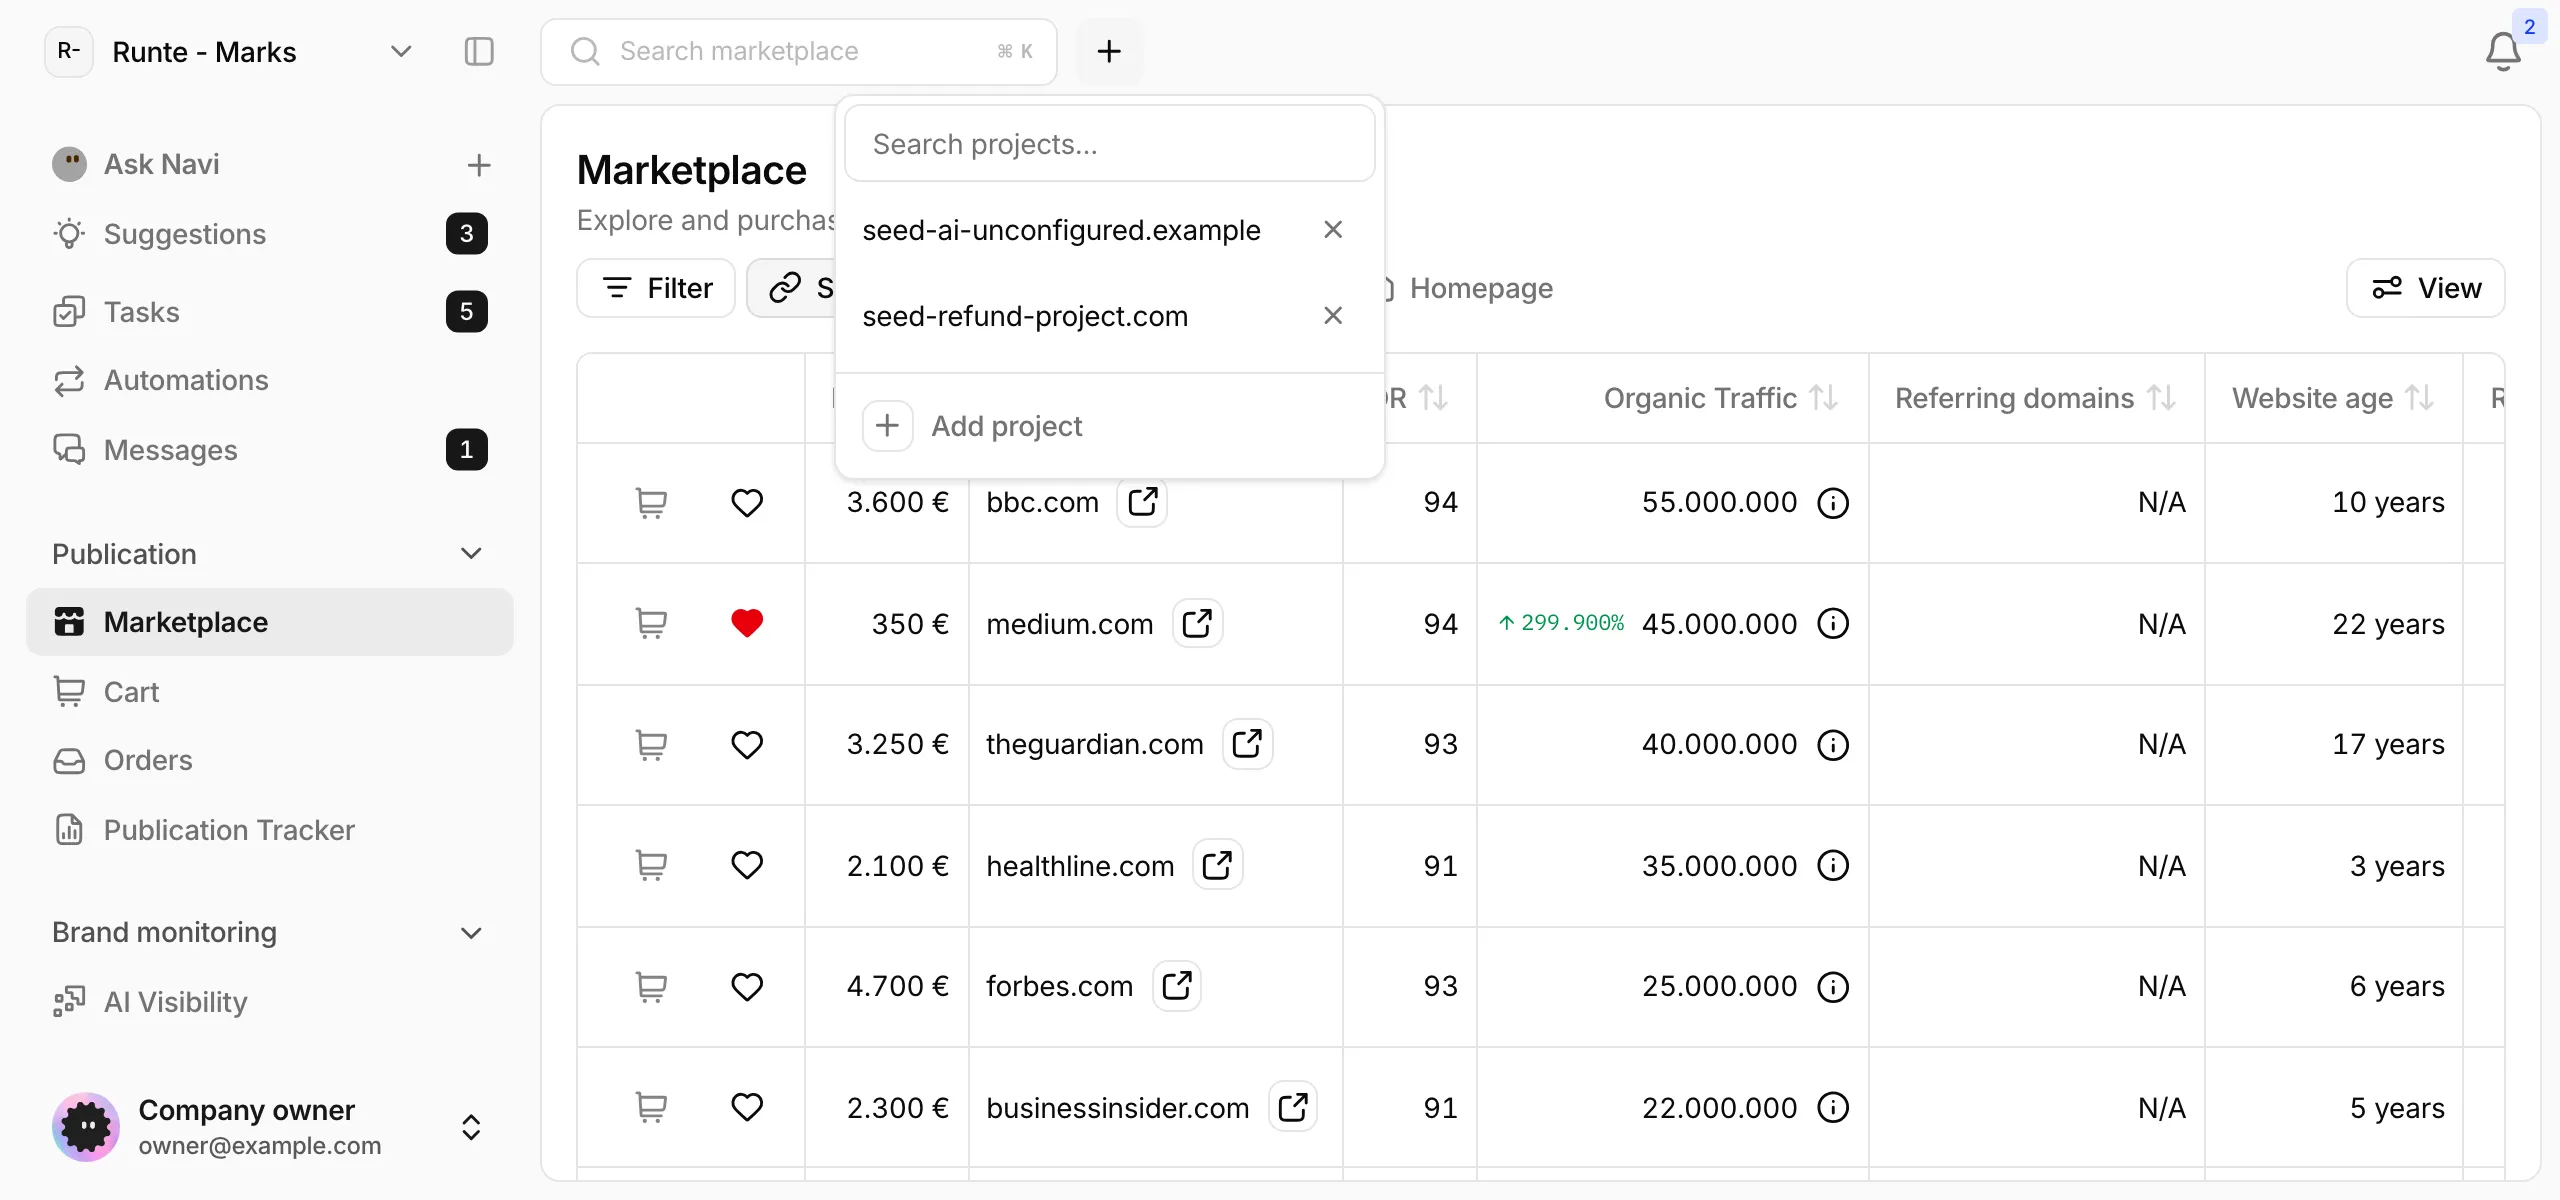The width and height of the screenshot is (2560, 1200).
Task: Remove seed-ai-unconfigured.example project
Action: [1333, 230]
